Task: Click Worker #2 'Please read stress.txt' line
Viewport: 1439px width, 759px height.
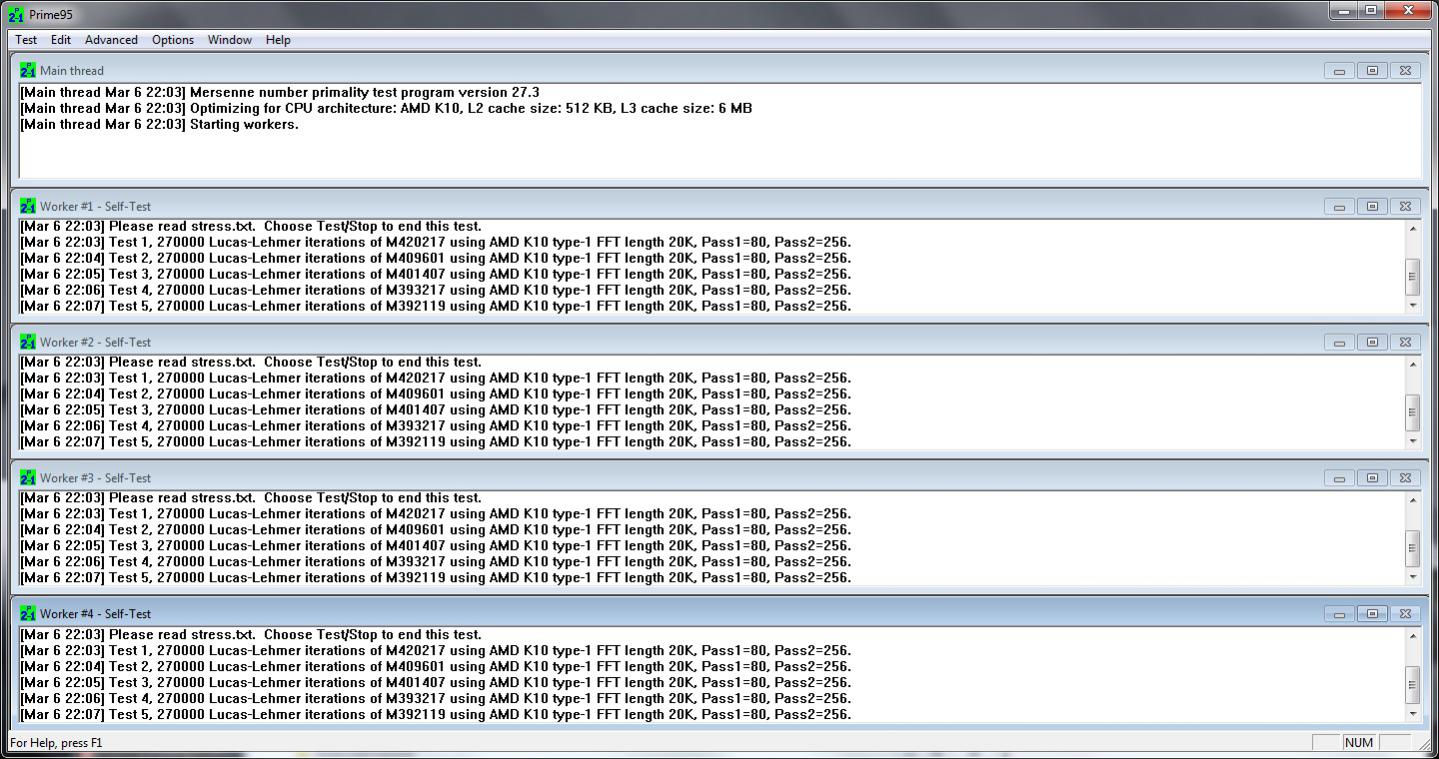Action: click(251, 362)
